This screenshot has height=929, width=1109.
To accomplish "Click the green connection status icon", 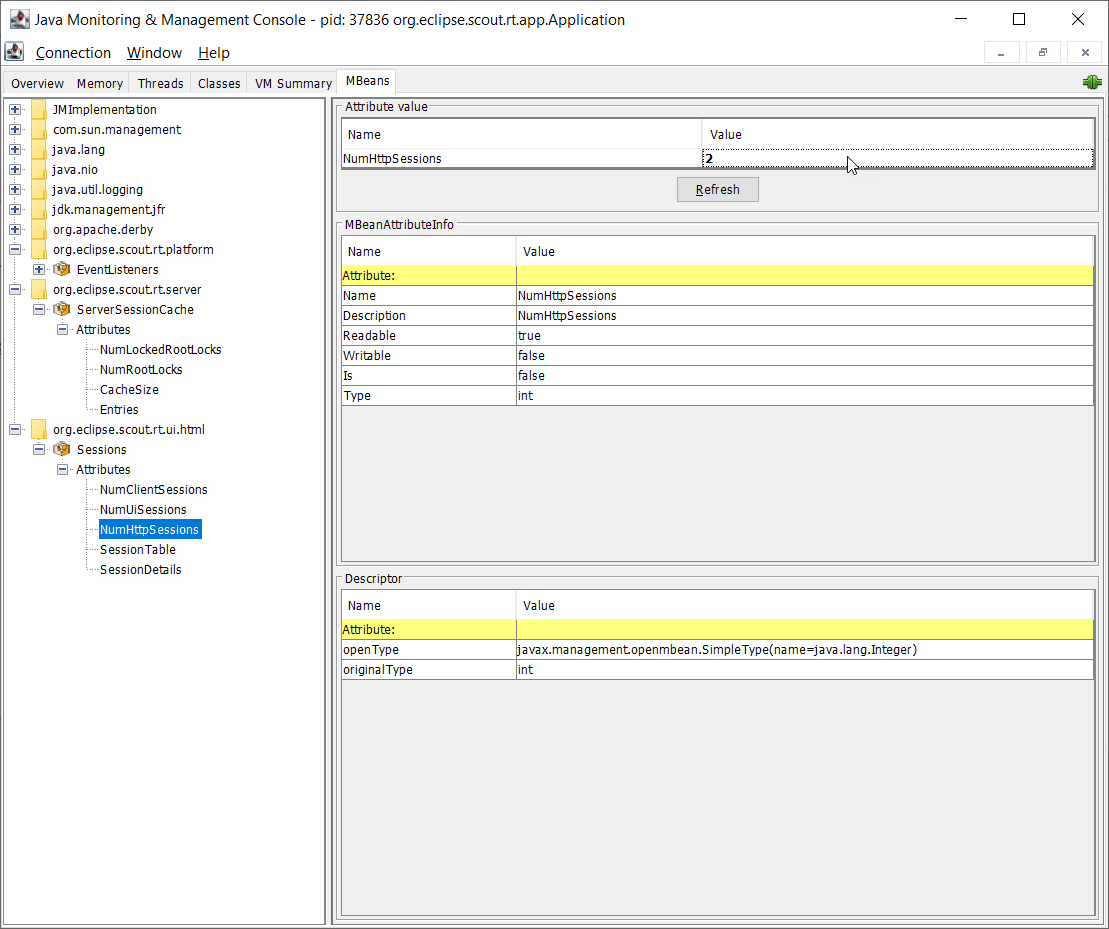I will click(x=1092, y=82).
